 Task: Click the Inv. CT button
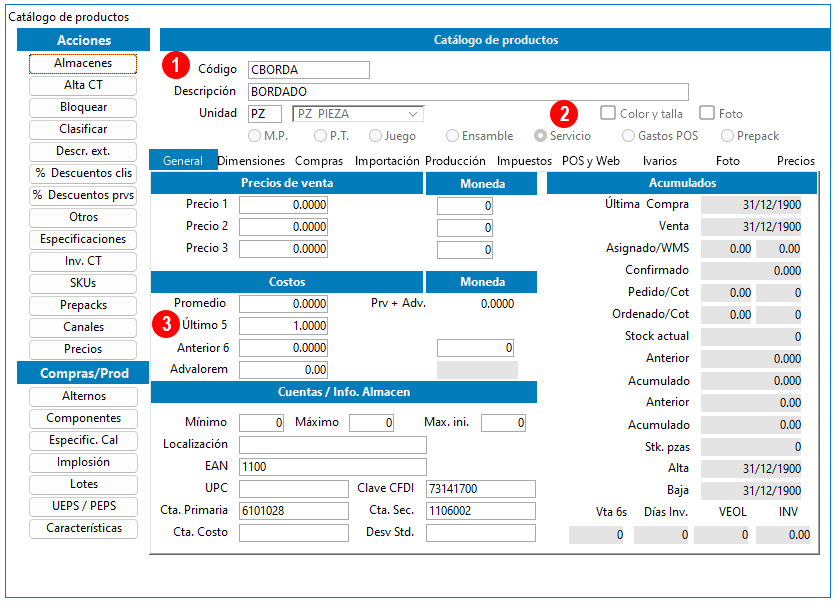[x=83, y=261]
